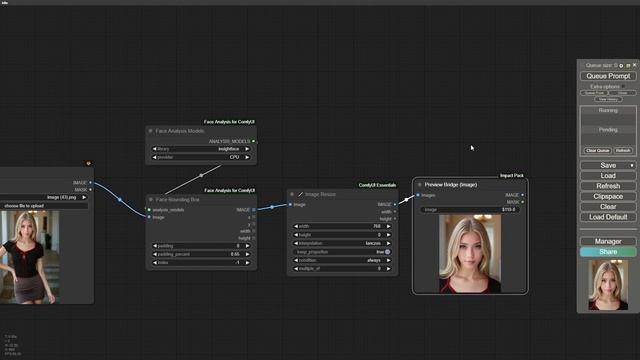The height and width of the screenshot is (360, 640).
Task: Click the Queue Front button
Action: click(594, 93)
